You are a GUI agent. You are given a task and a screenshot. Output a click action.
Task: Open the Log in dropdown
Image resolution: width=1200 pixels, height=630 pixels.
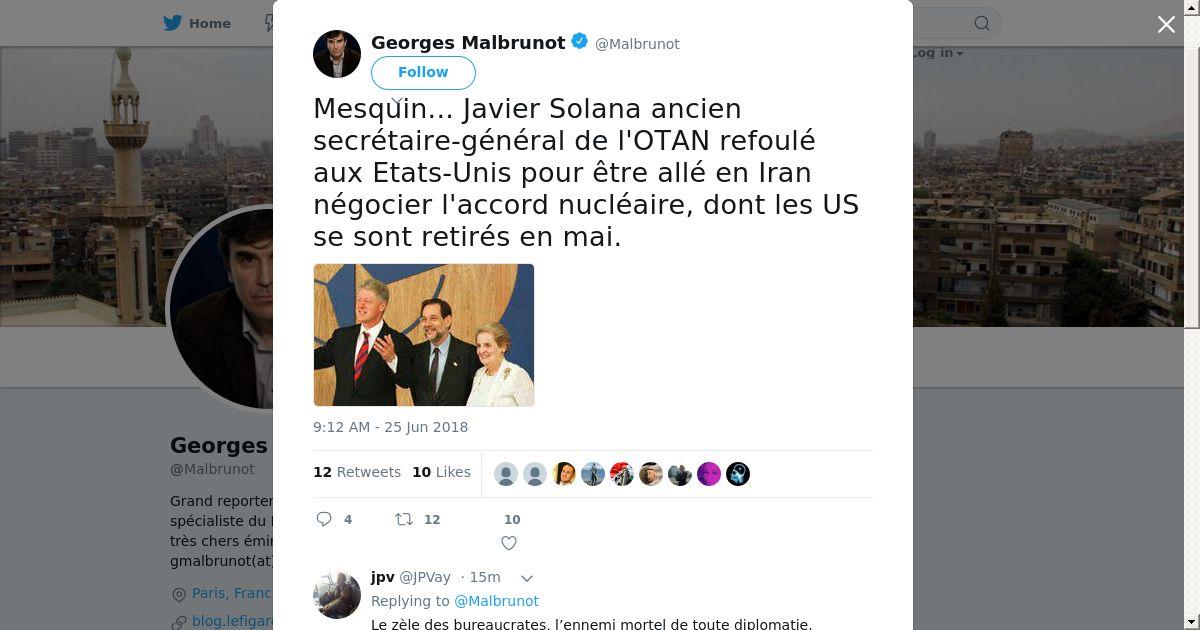(x=937, y=53)
